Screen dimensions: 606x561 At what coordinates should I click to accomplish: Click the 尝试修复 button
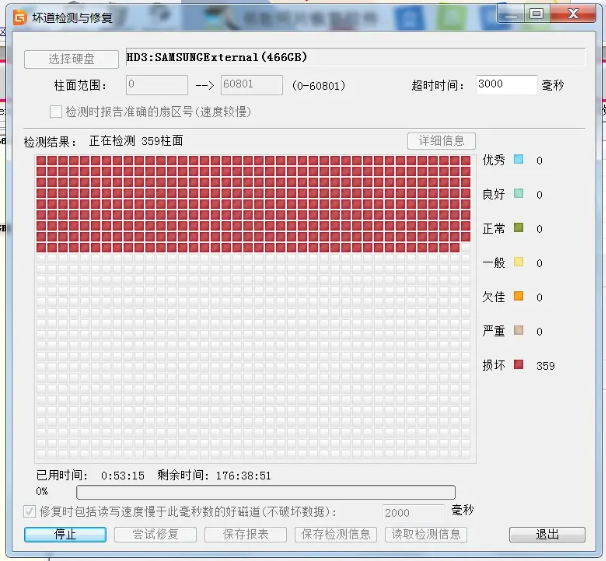(155, 535)
